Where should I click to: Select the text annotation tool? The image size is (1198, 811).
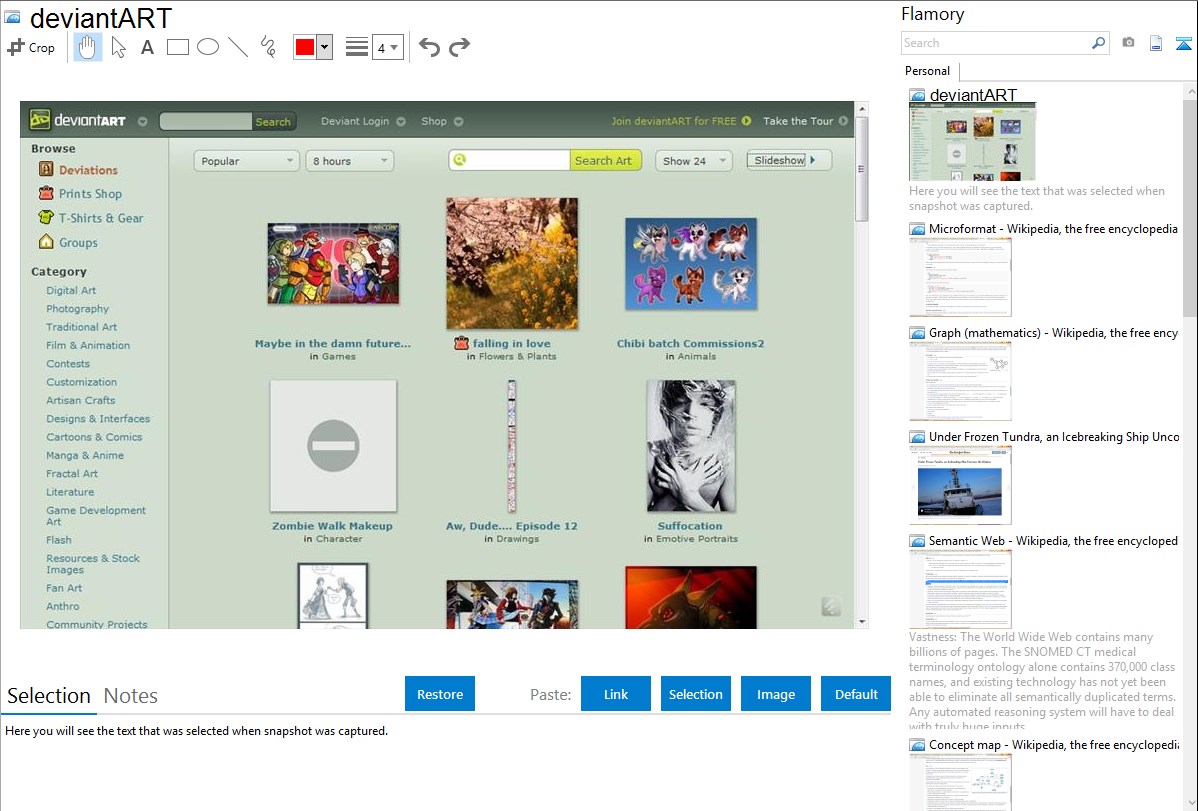point(147,47)
